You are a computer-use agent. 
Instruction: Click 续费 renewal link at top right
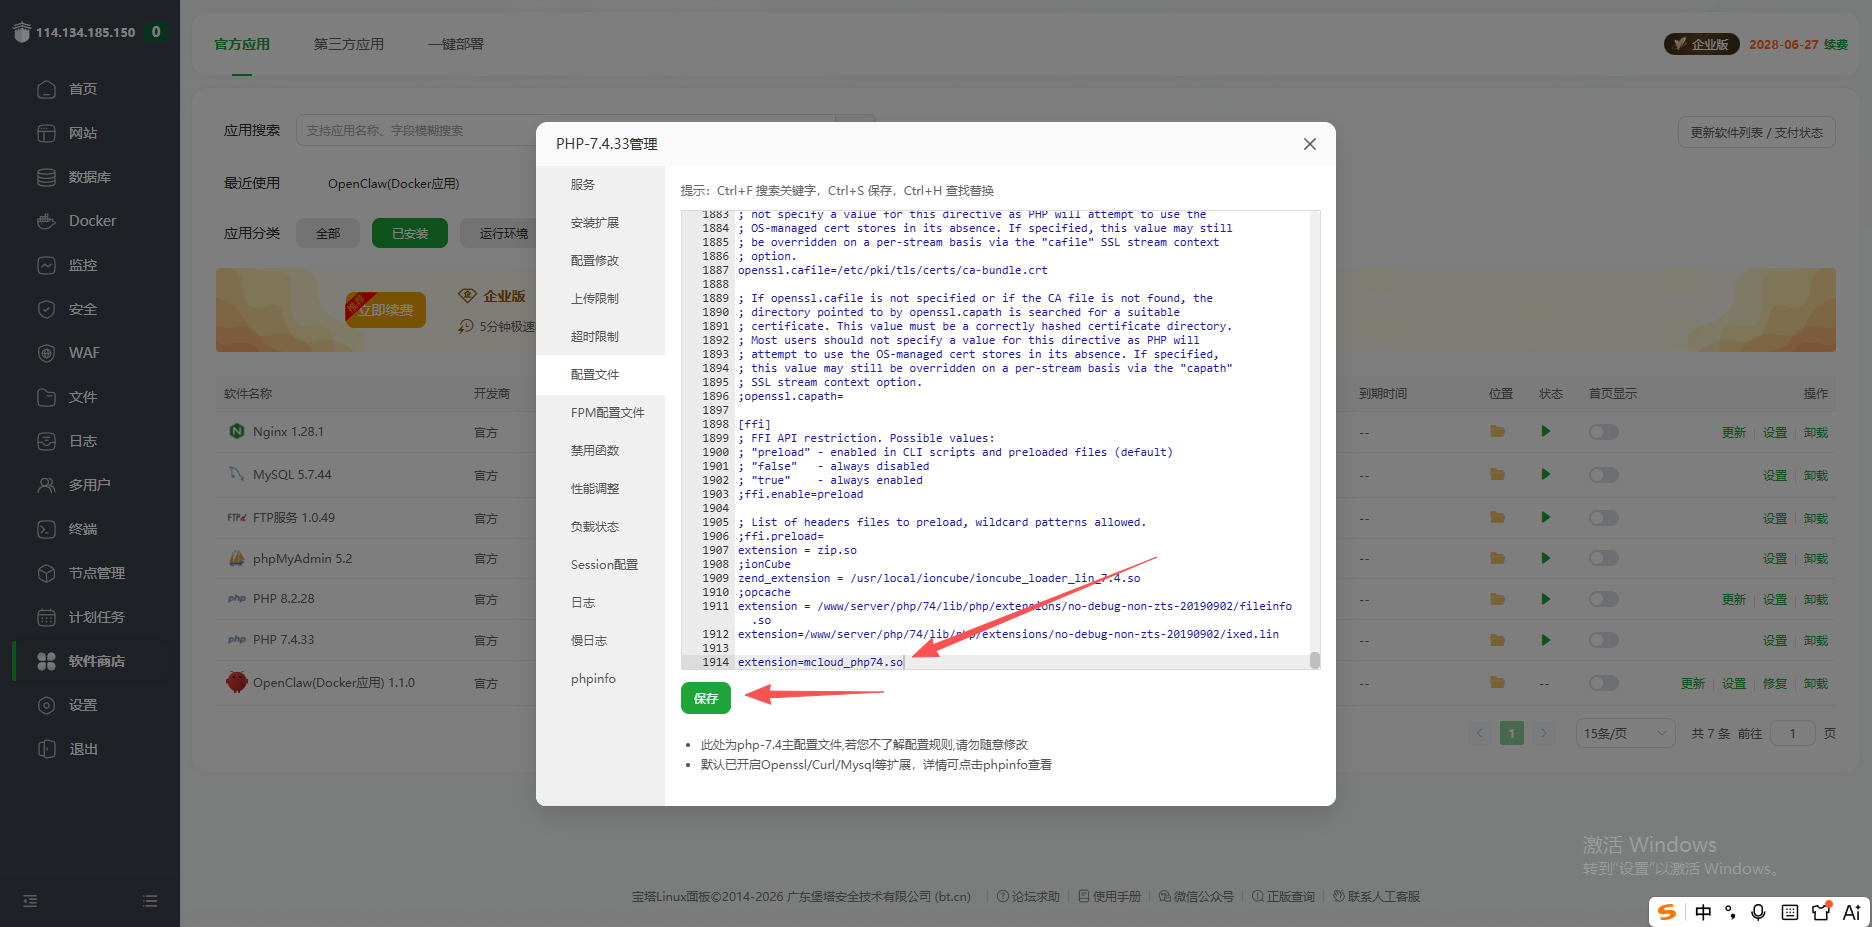(x=1836, y=45)
